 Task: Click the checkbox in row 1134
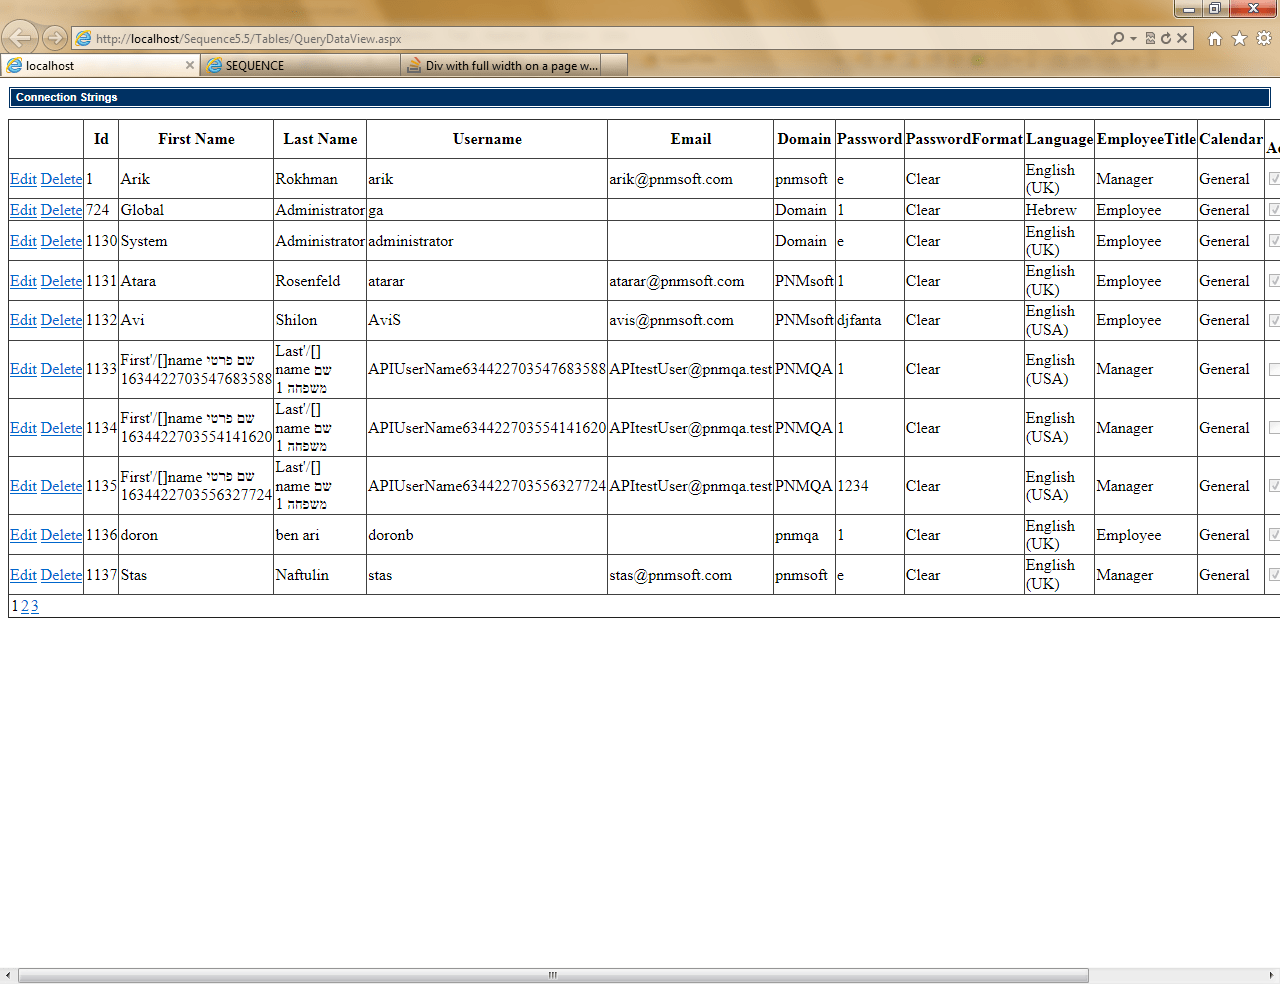pos(1274,428)
